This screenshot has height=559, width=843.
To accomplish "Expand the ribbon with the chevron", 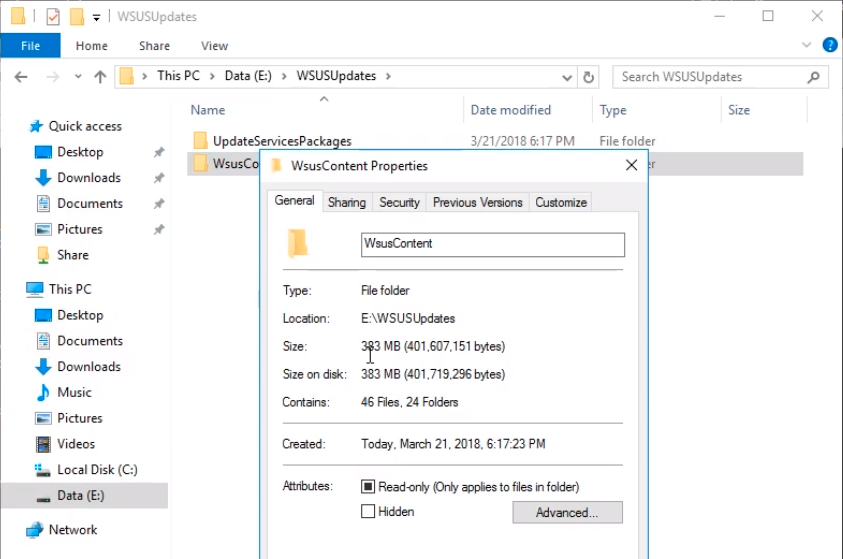I will coord(806,45).
